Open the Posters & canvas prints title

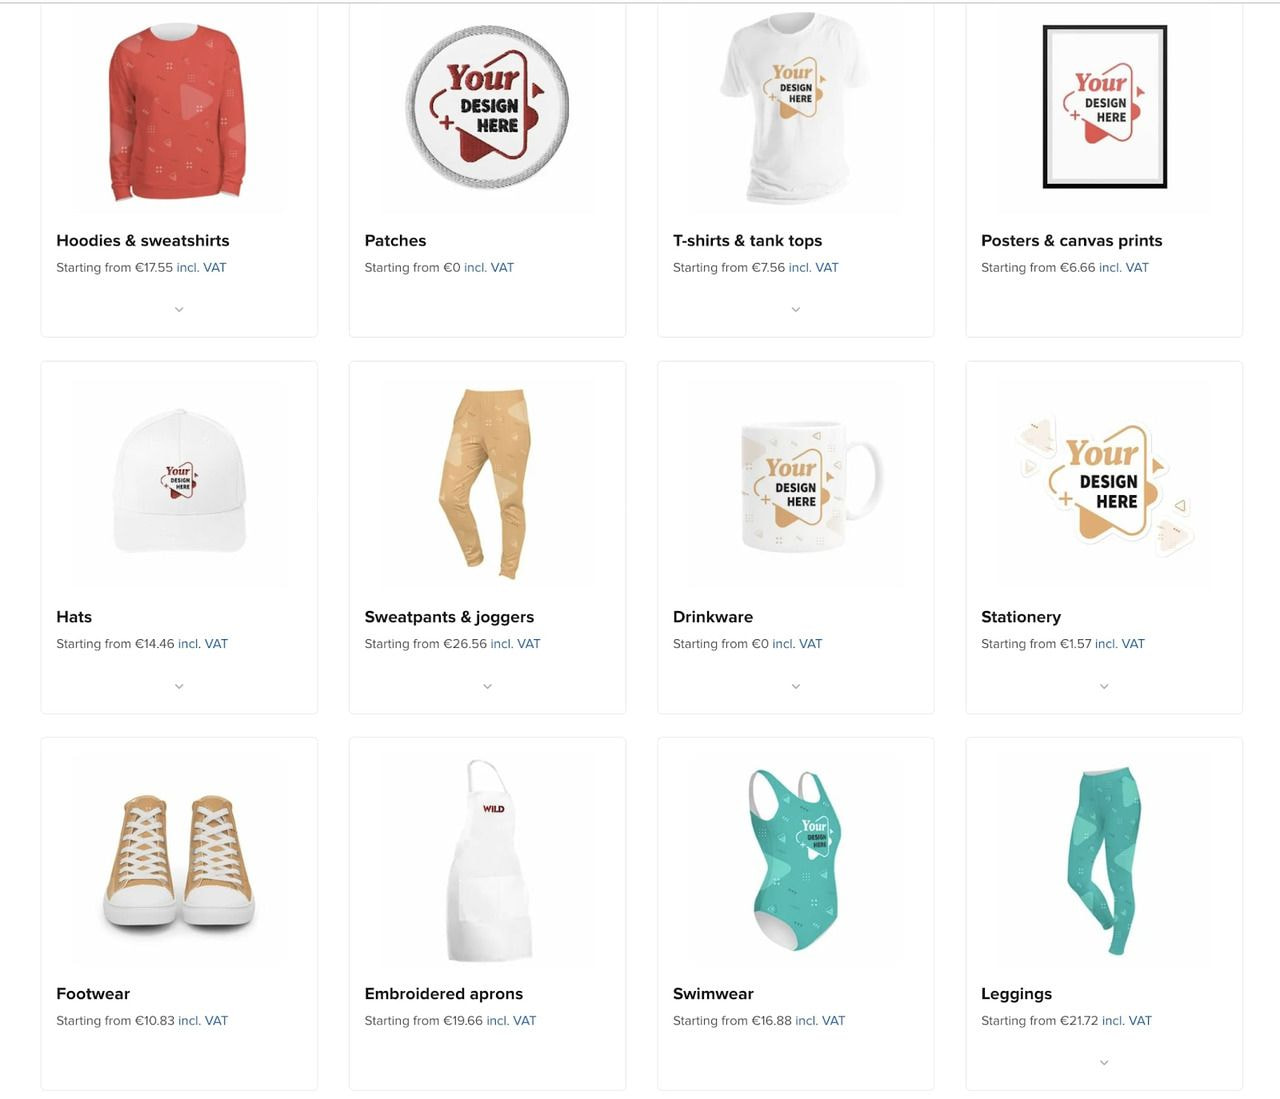click(1071, 240)
